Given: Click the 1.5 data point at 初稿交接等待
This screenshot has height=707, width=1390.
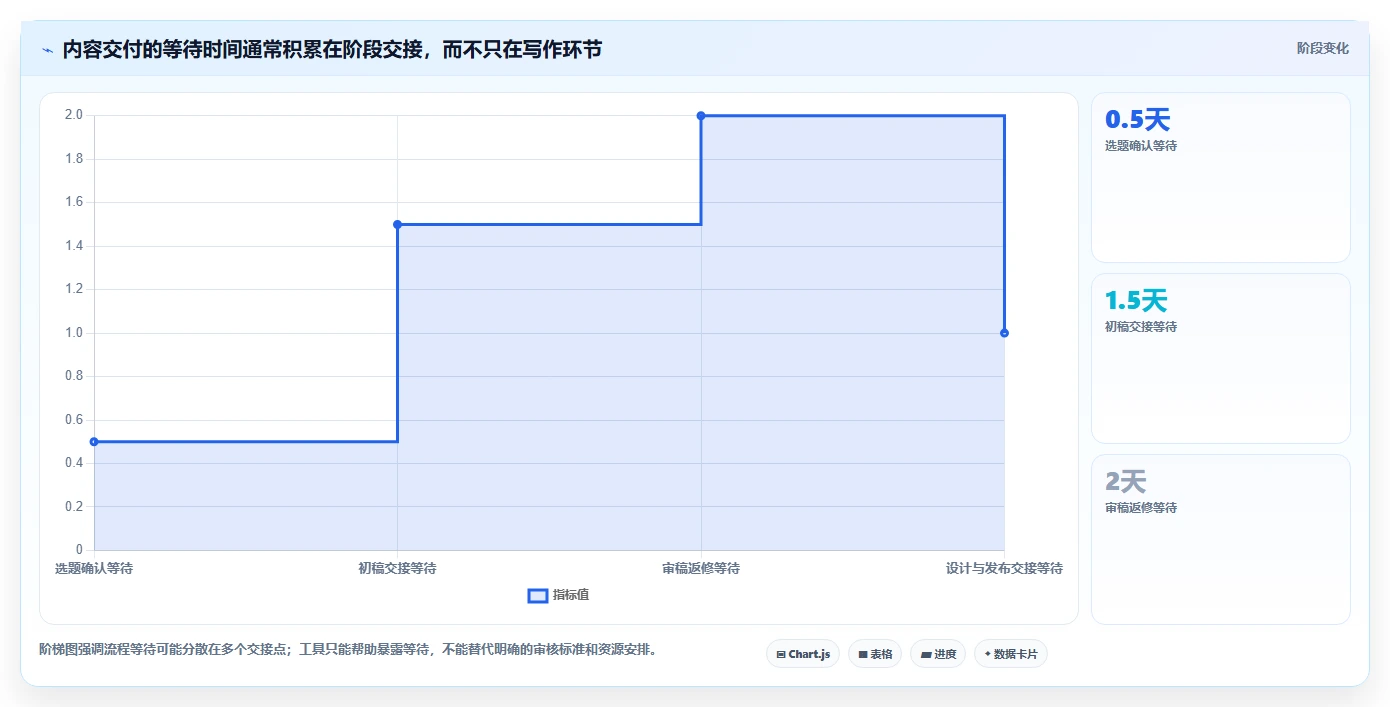Looking at the screenshot, I should [x=397, y=224].
